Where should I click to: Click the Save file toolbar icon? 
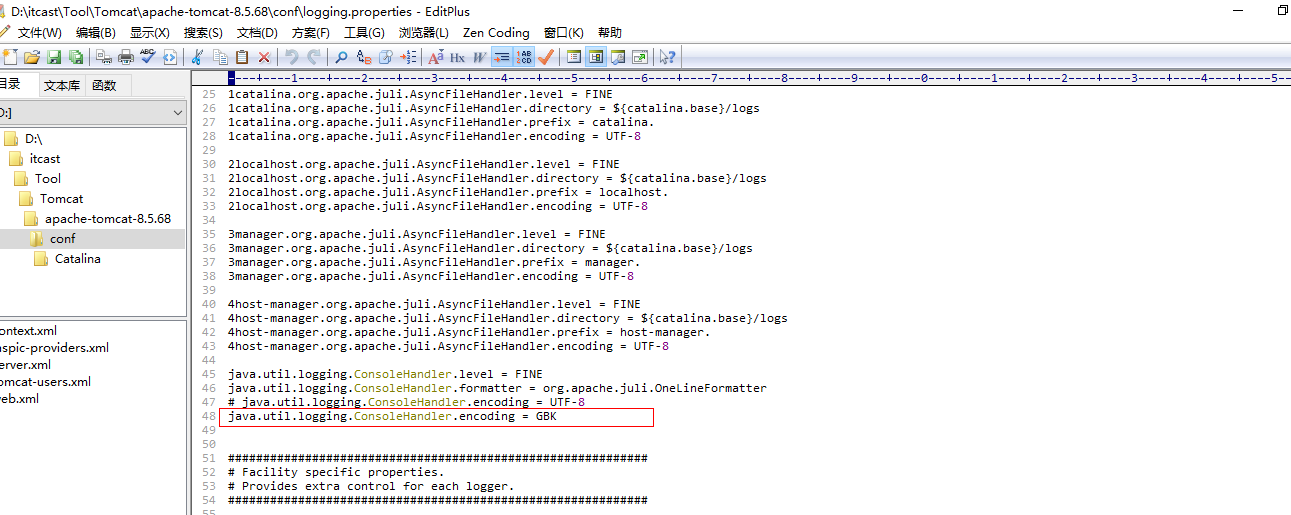(54, 57)
